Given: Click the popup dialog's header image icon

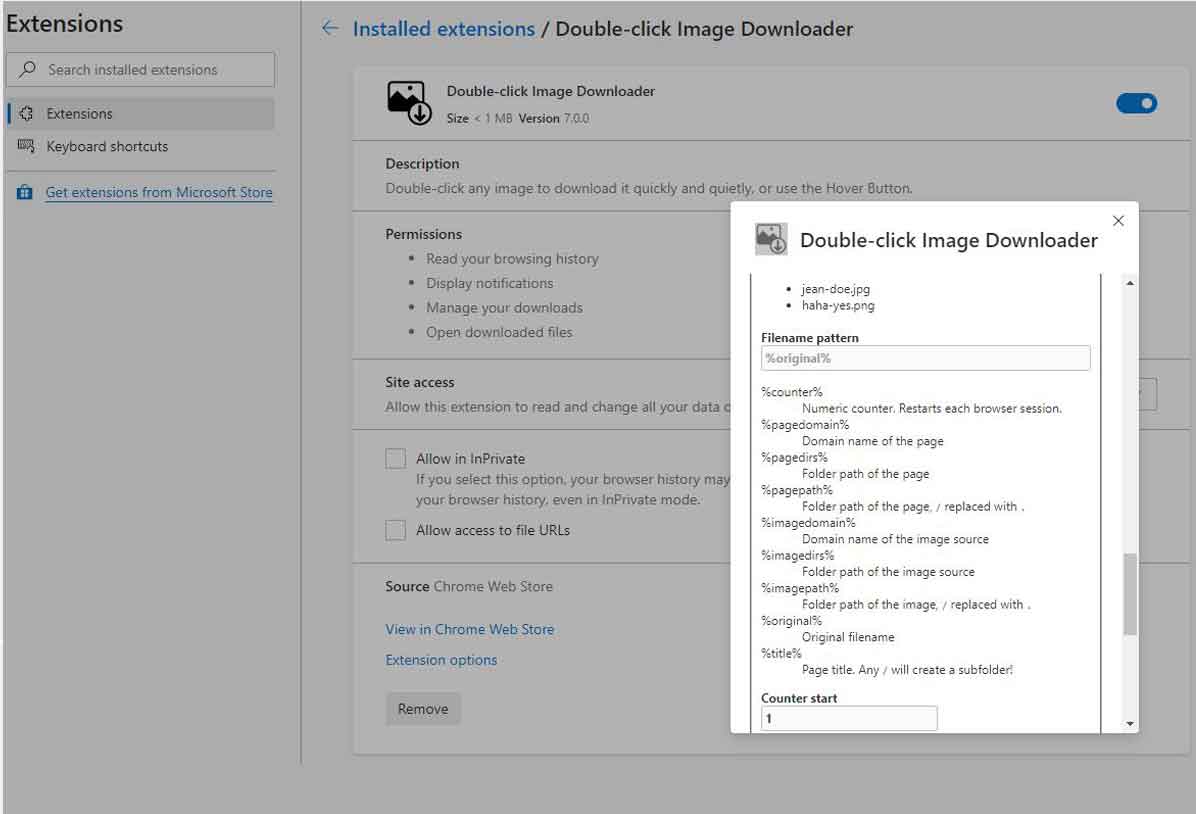Looking at the screenshot, I should click(x=771, y=239).
